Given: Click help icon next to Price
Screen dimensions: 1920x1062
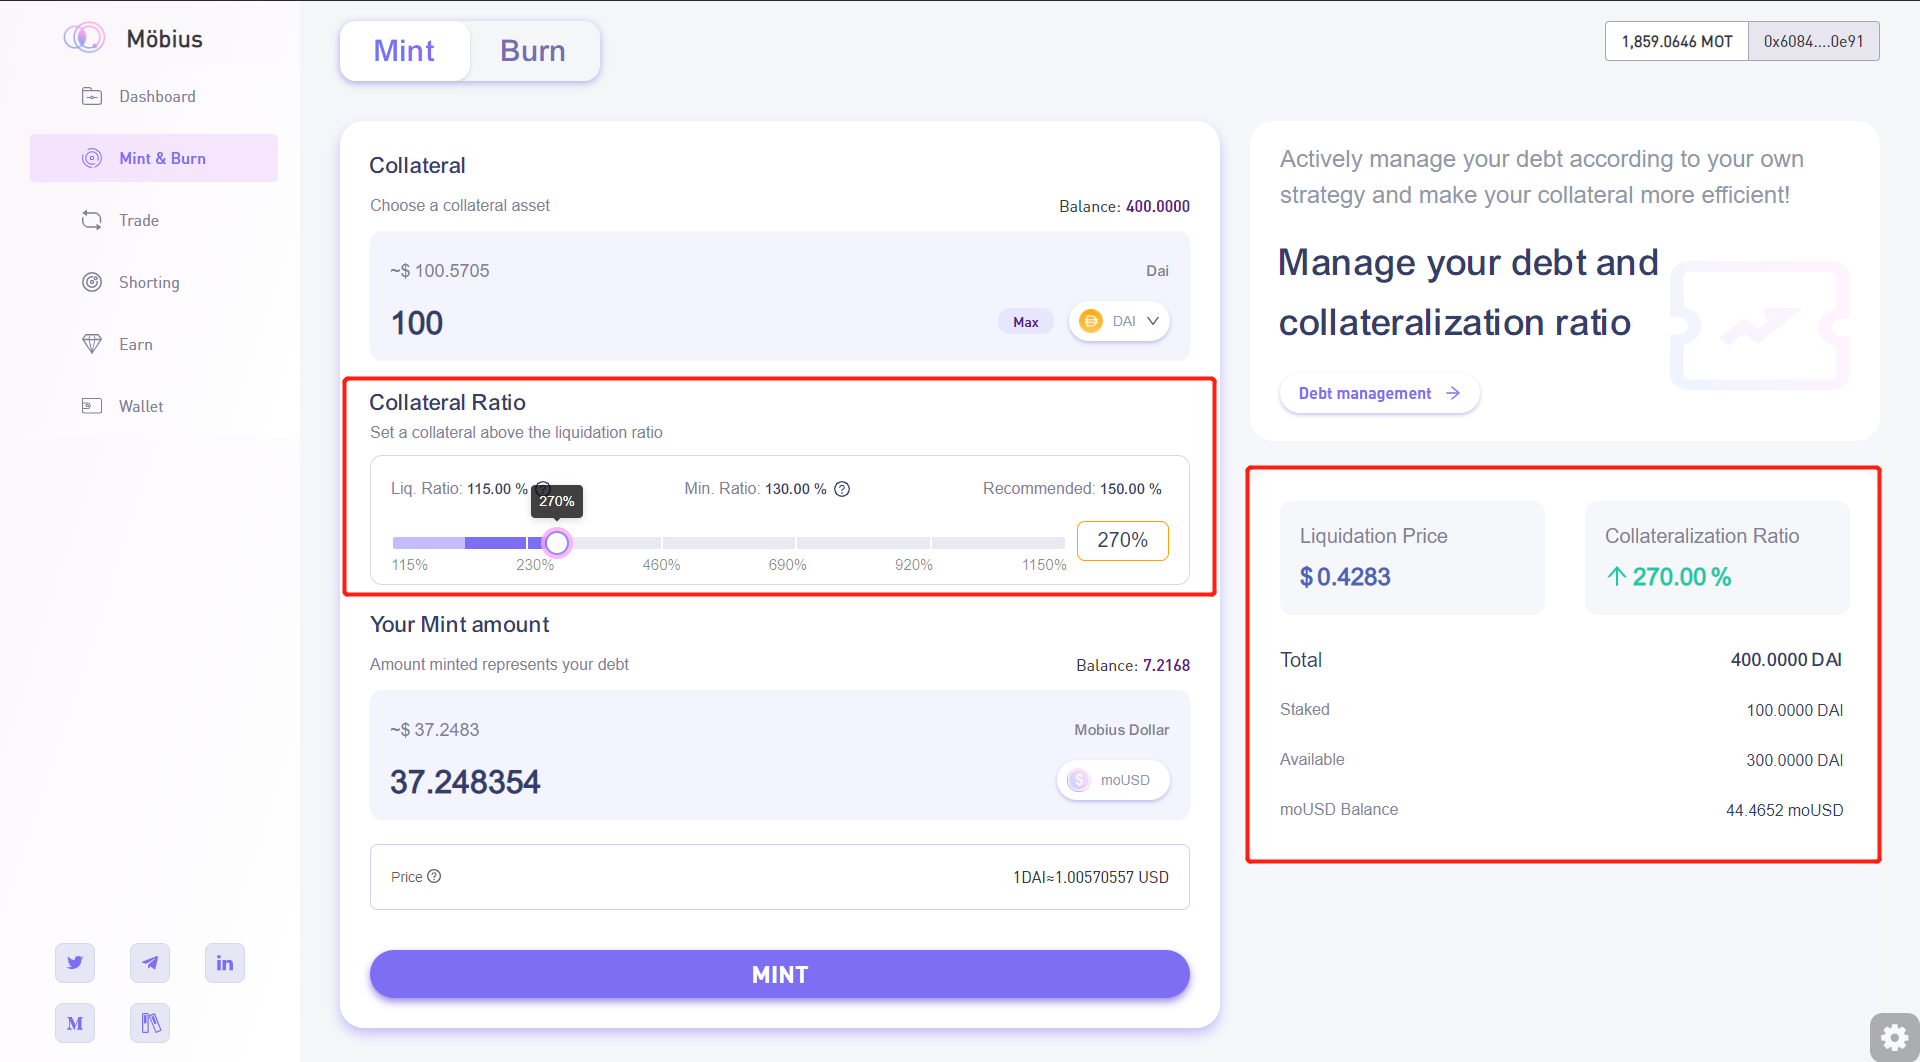Looking at the screenshot, I should pyautogui.click(x=434, y=876).
